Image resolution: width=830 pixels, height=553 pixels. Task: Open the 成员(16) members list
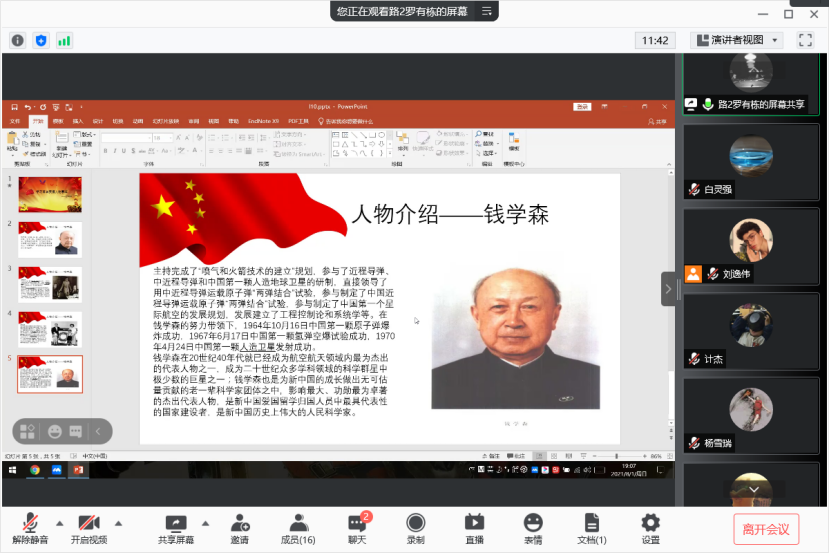click(298, 529)
